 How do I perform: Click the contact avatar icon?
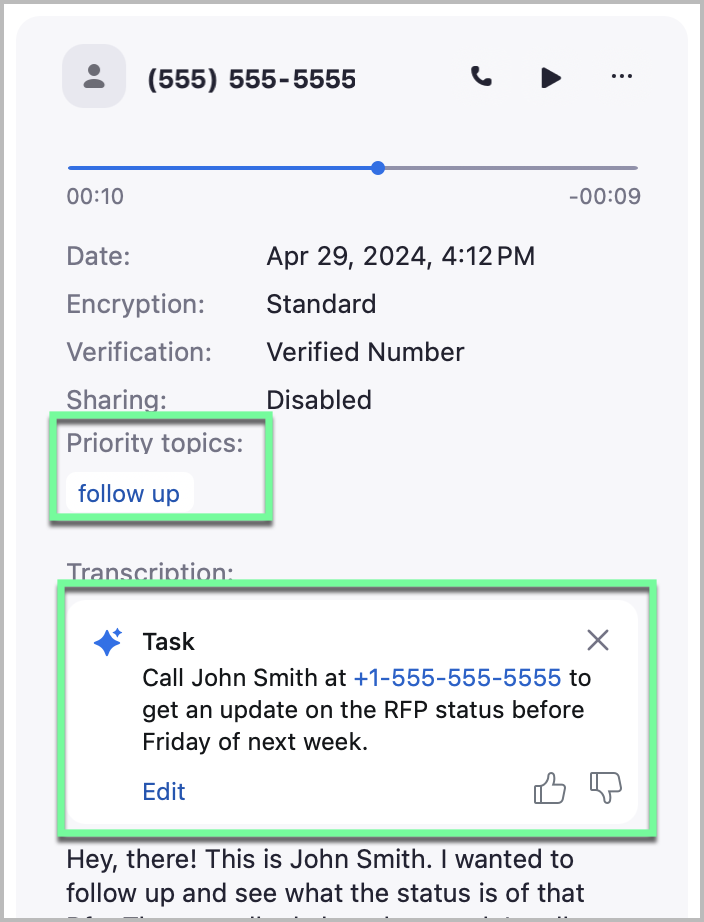point(94,77)
